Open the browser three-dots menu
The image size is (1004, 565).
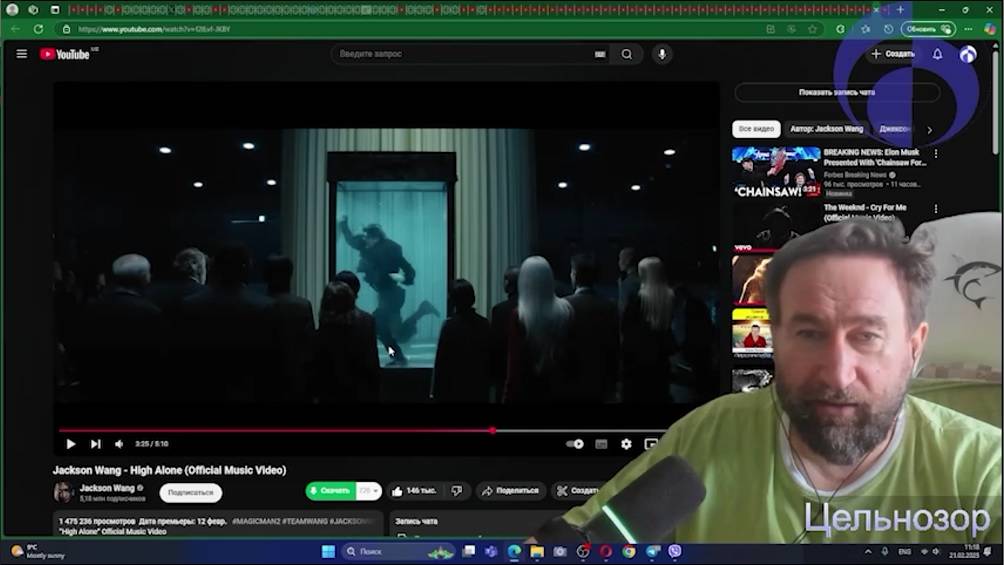[x=968, y=29]
